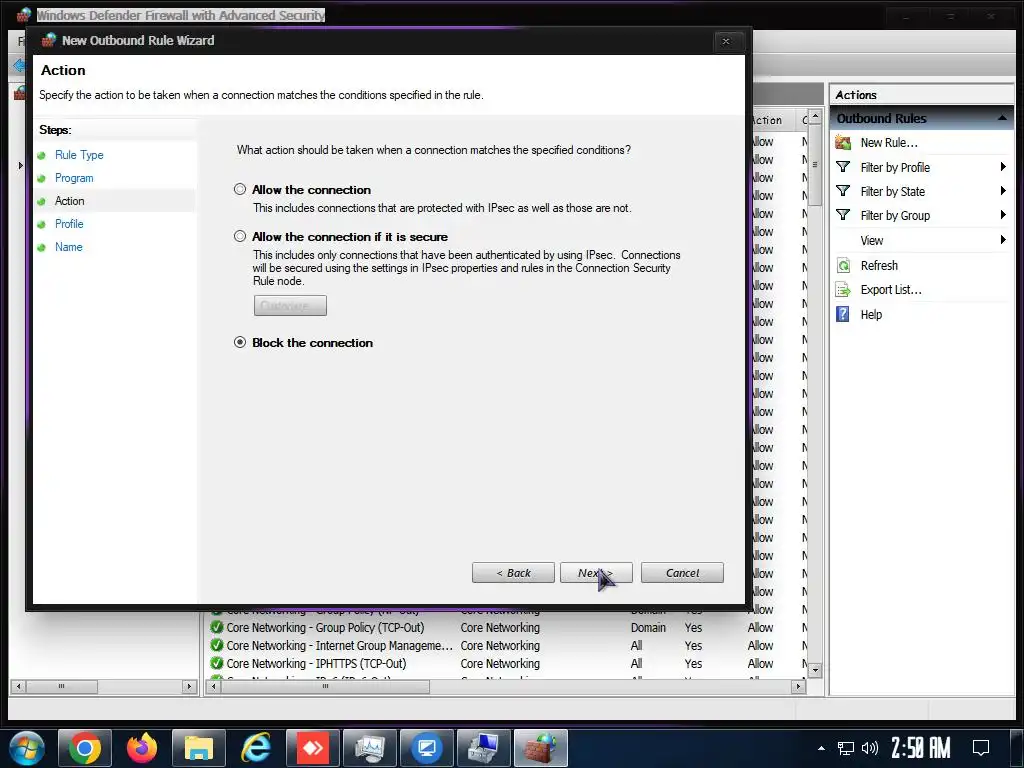This screenshot has height=768, width=1024.
Task: Select Block the connection radio button
Action: point(240,342)
